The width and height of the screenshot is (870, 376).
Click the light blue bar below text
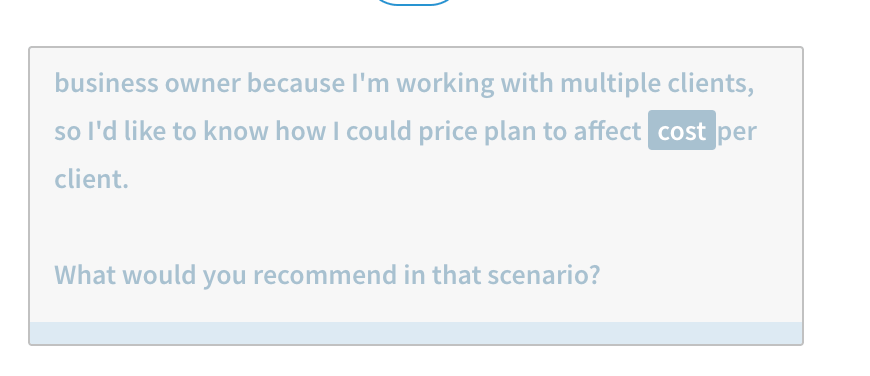click(x=416, y=333)
